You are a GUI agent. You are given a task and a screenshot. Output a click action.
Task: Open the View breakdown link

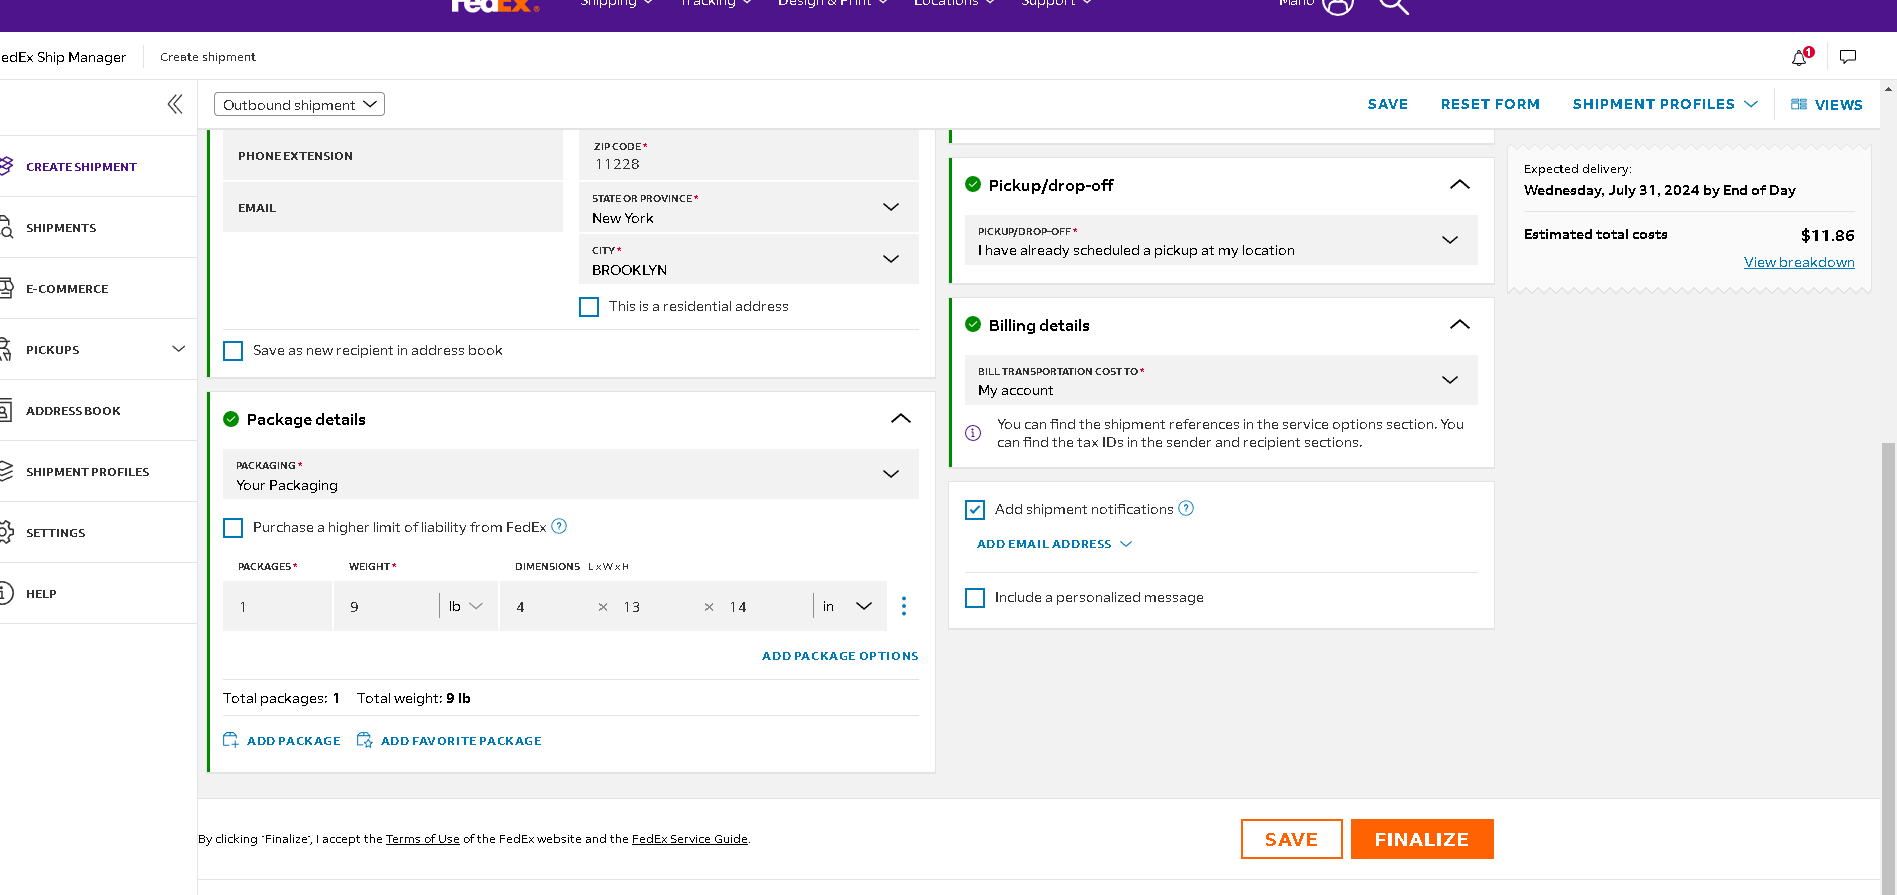[x=1799, y=262]
